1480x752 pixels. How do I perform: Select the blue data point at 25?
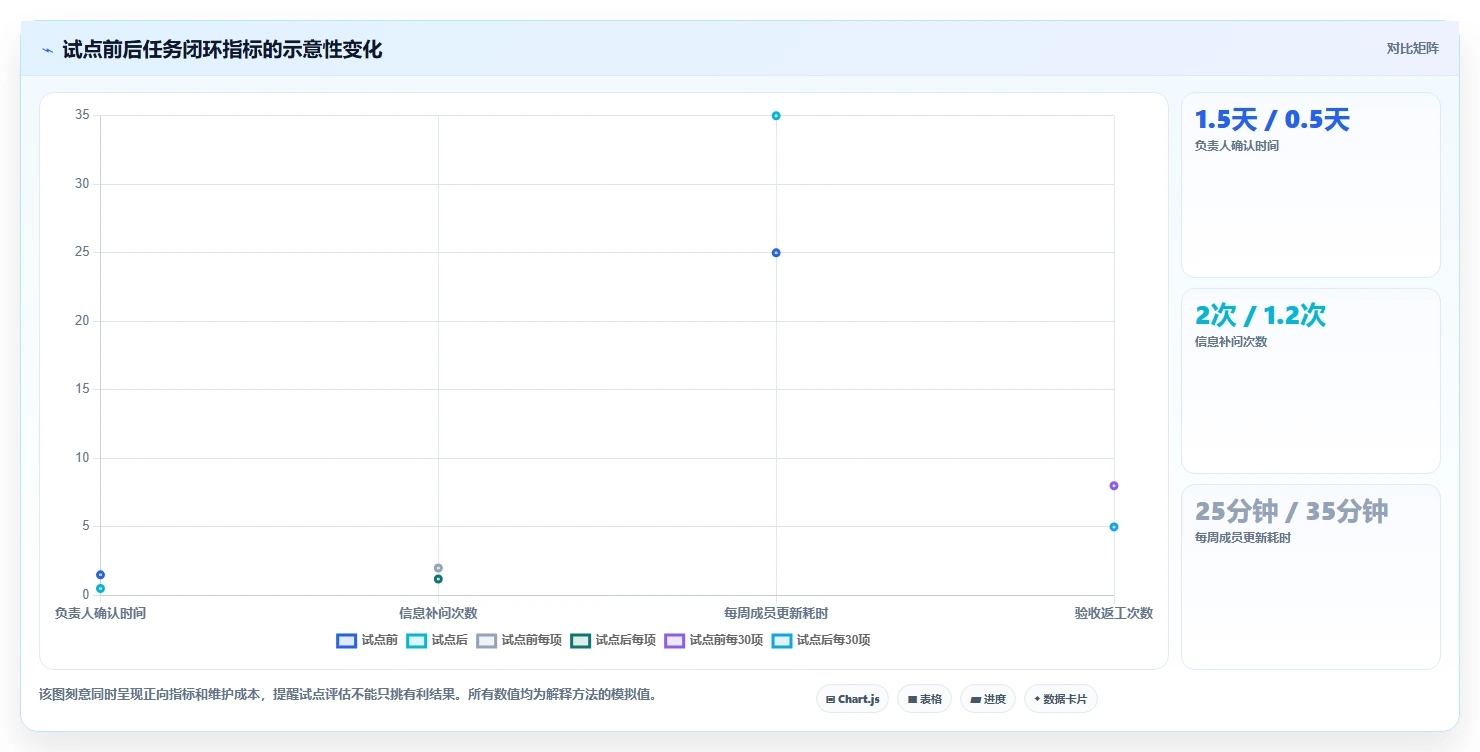click(x=776, y=253)
